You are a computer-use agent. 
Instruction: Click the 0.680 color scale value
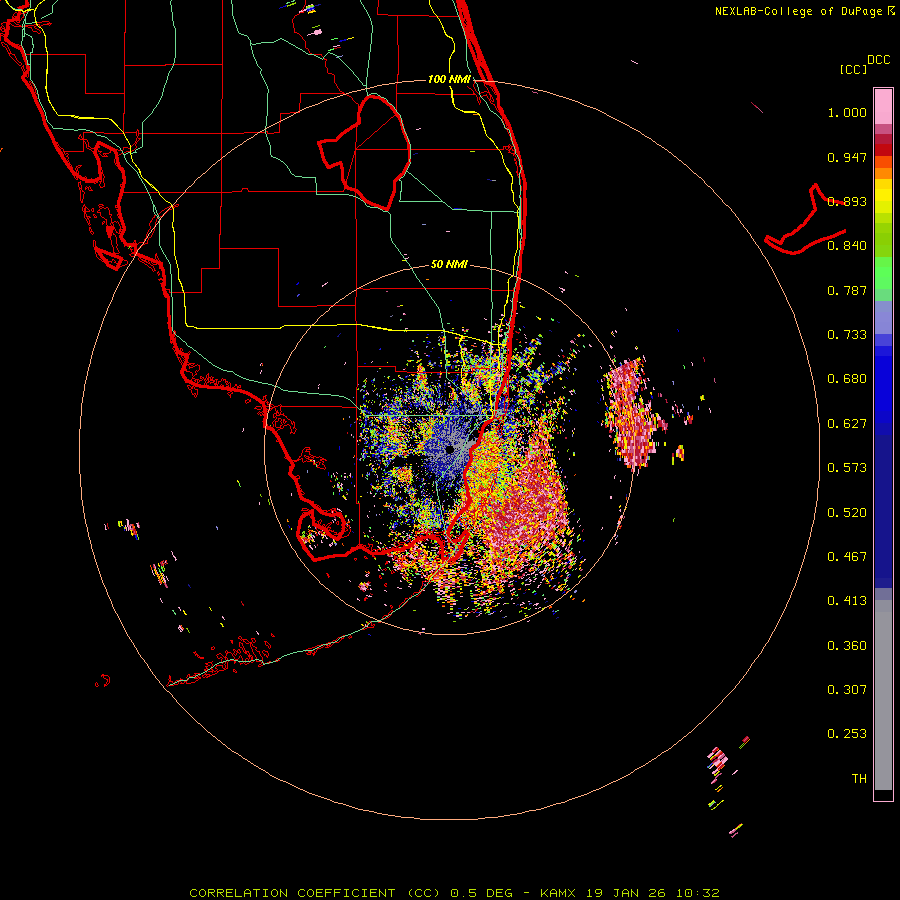coord(847,379)
